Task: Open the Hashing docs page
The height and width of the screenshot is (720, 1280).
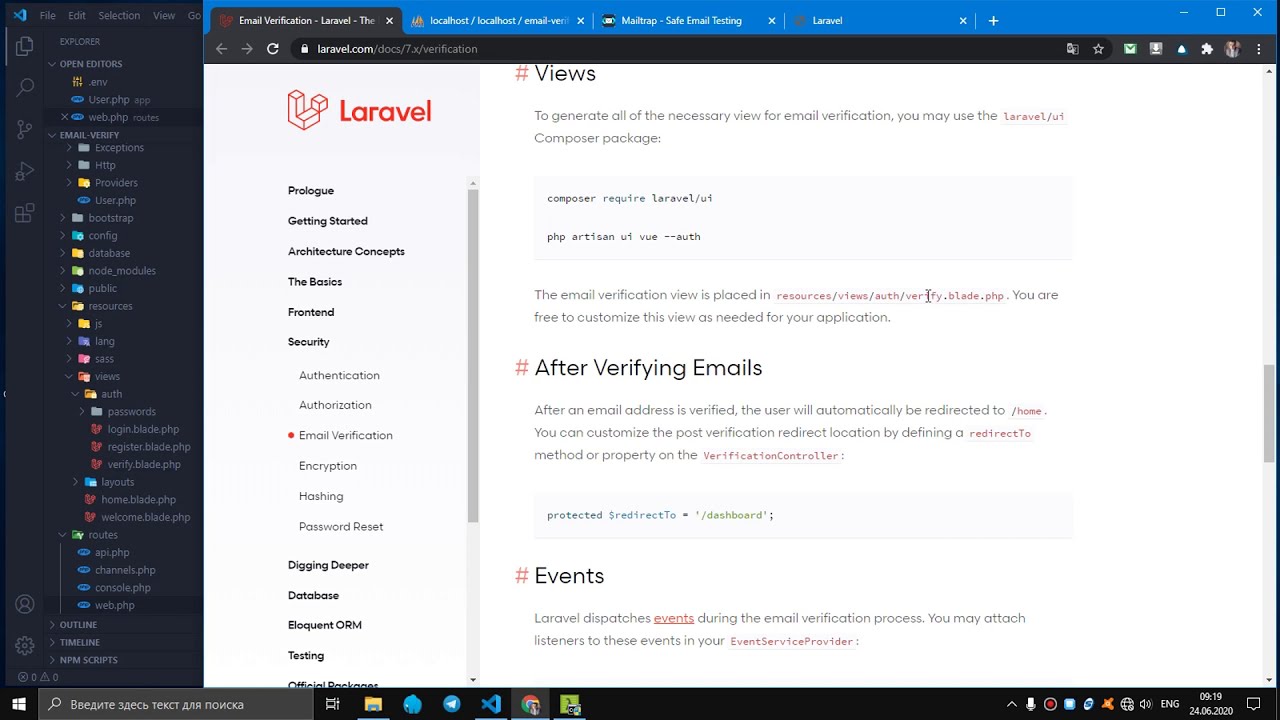Action: point(321,496)
